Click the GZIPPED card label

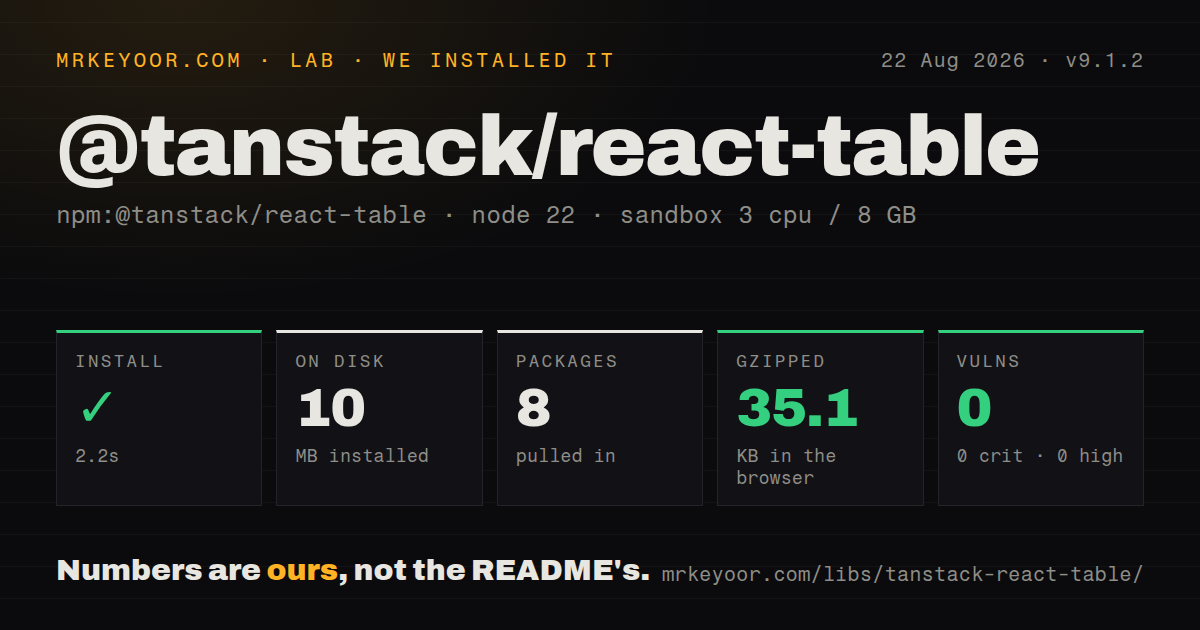(781, 361)
